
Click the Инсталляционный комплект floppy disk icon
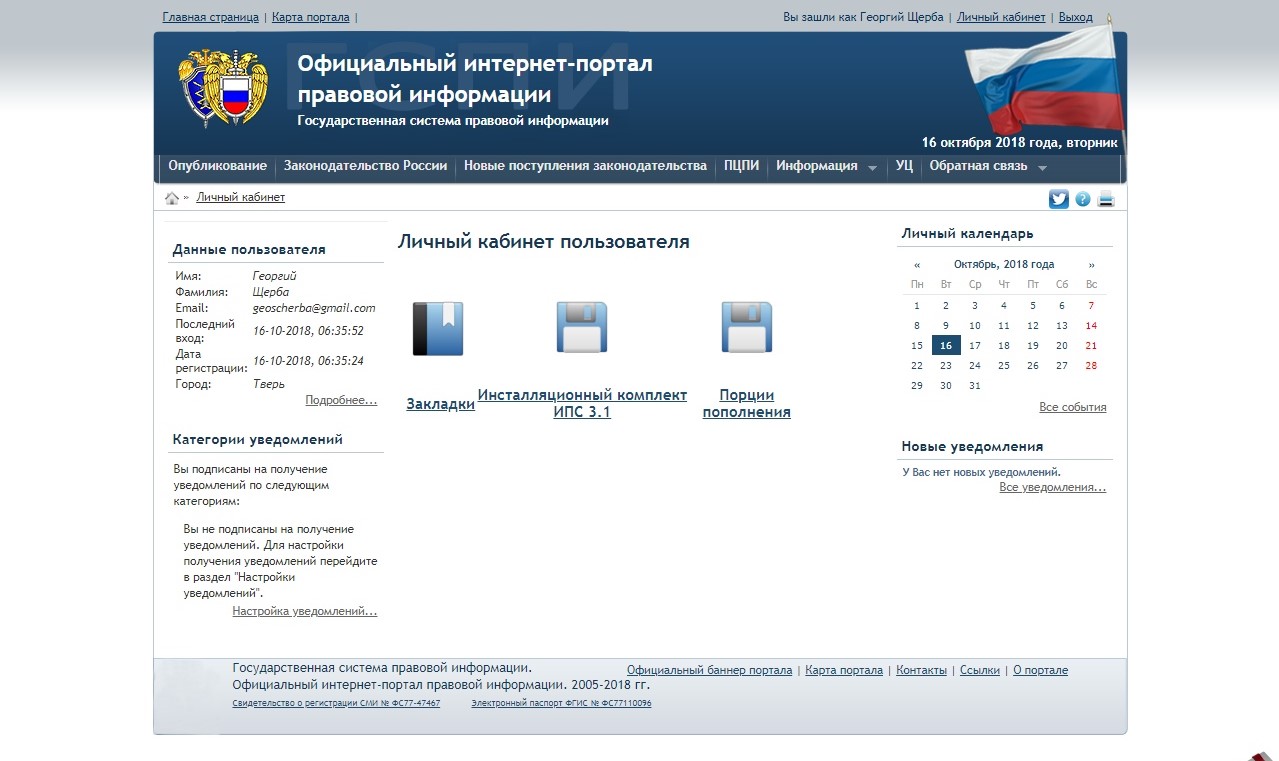click(582, 327)
